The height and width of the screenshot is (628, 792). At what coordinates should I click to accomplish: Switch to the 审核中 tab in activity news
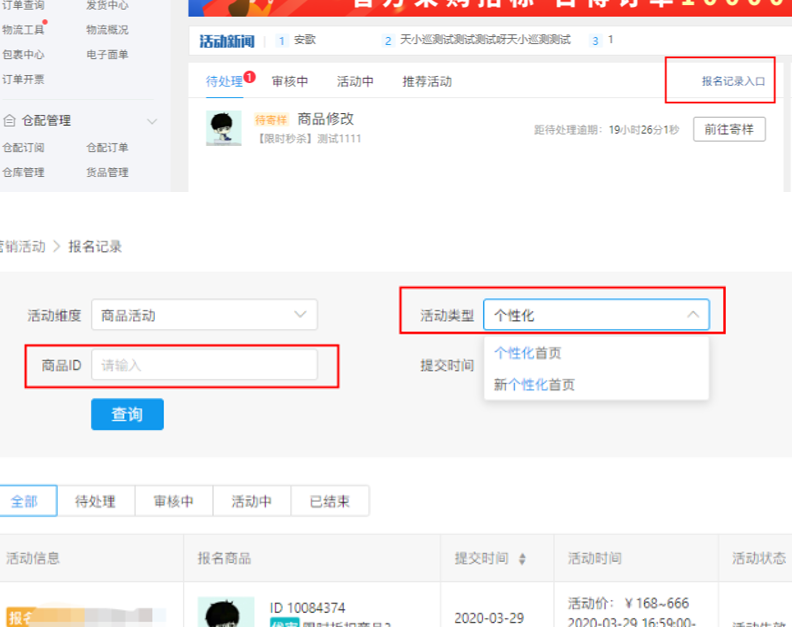(x=290, y=82)
